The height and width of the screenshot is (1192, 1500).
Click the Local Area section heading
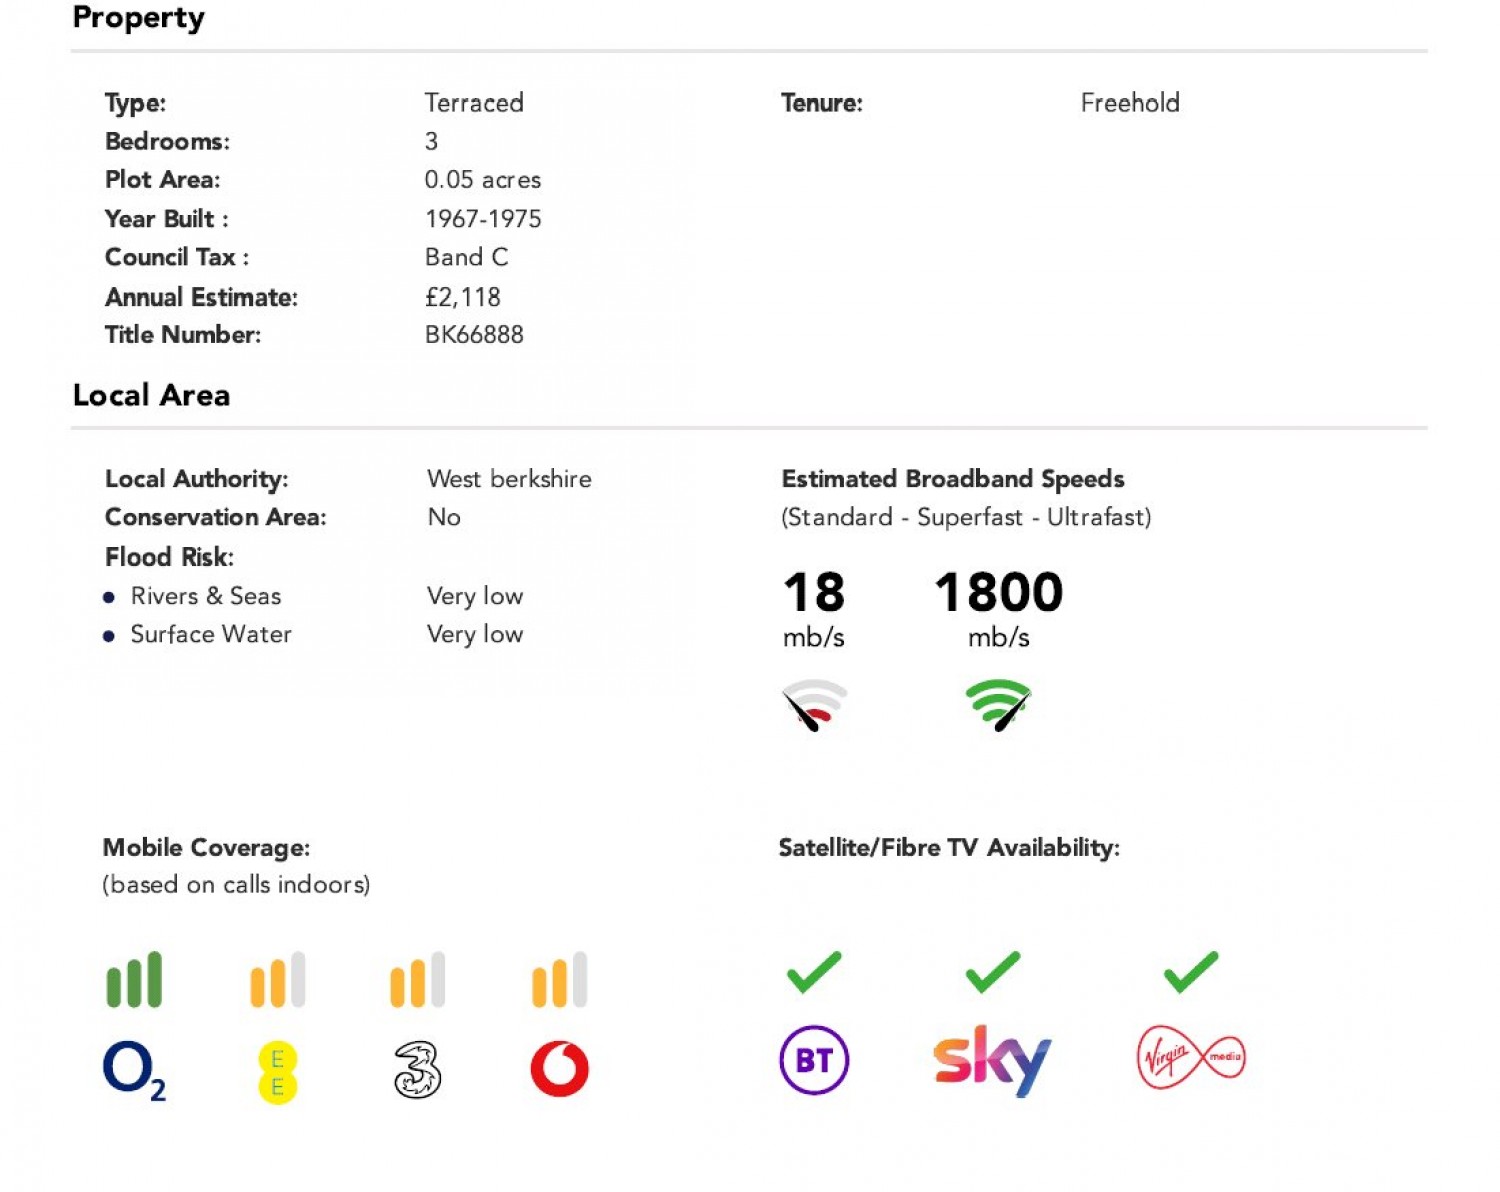pyautogui.click(x=151, y=396)
